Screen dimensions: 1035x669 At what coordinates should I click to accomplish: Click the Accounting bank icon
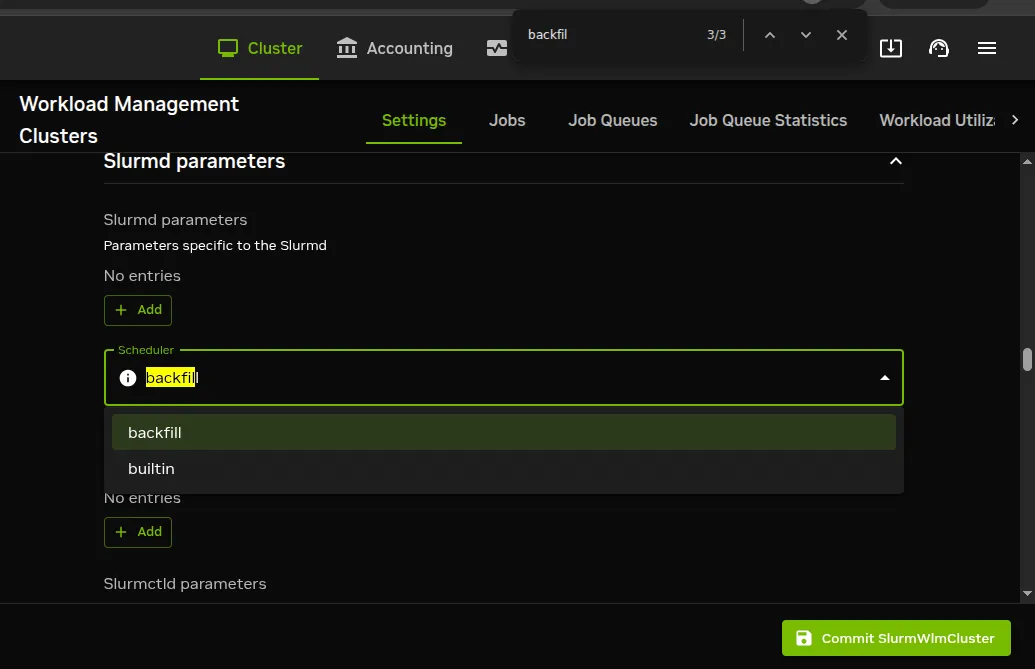(x=347, y=48)
